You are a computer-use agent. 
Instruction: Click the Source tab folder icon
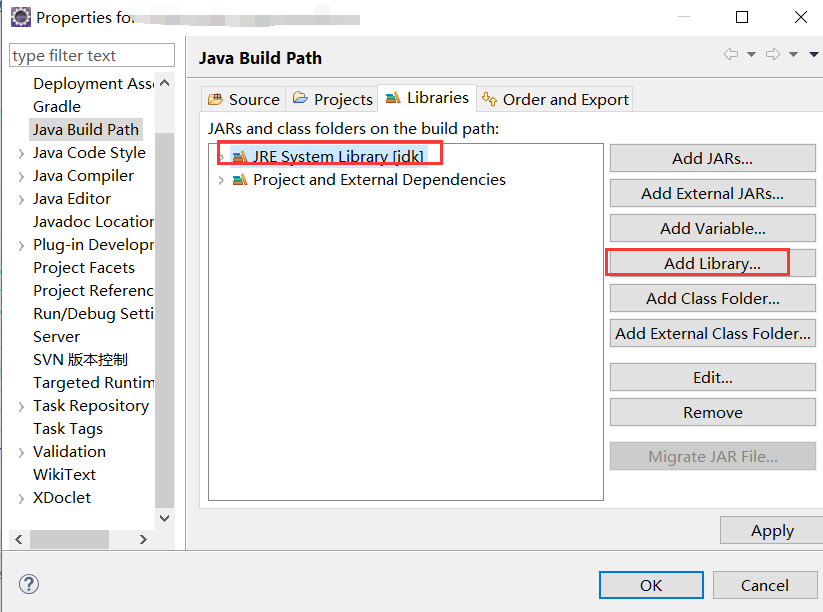point(215,99)
